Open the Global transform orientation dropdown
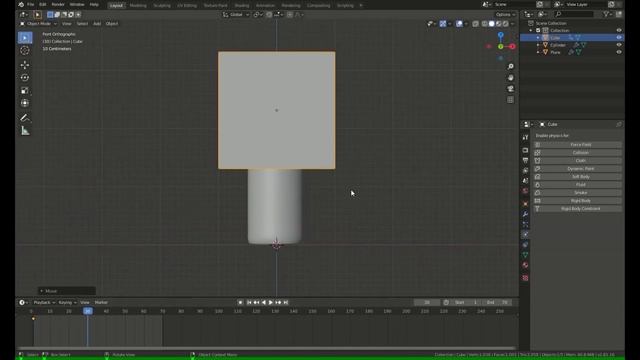The height and width of the screenshot is (360, 640). coord(236,15)
